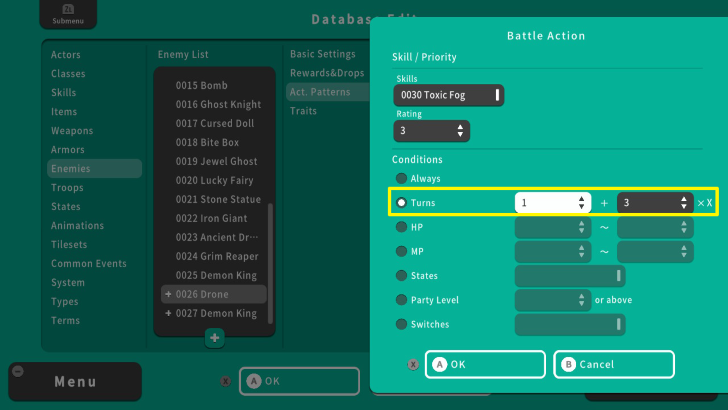Select the Always condition radio
Viewport: 728px width, 410px height.
401,178
